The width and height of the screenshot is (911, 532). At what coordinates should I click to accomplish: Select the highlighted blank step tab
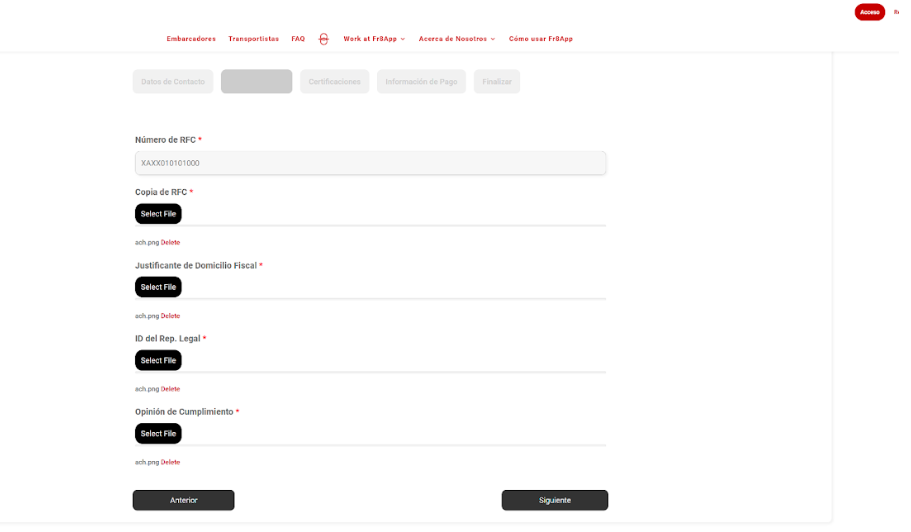(x=256, y=82)
